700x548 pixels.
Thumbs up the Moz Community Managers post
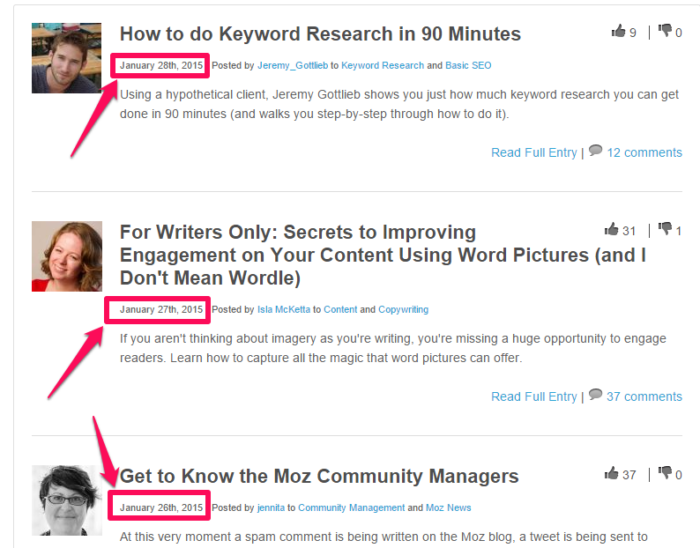click(x=611, y=473)
